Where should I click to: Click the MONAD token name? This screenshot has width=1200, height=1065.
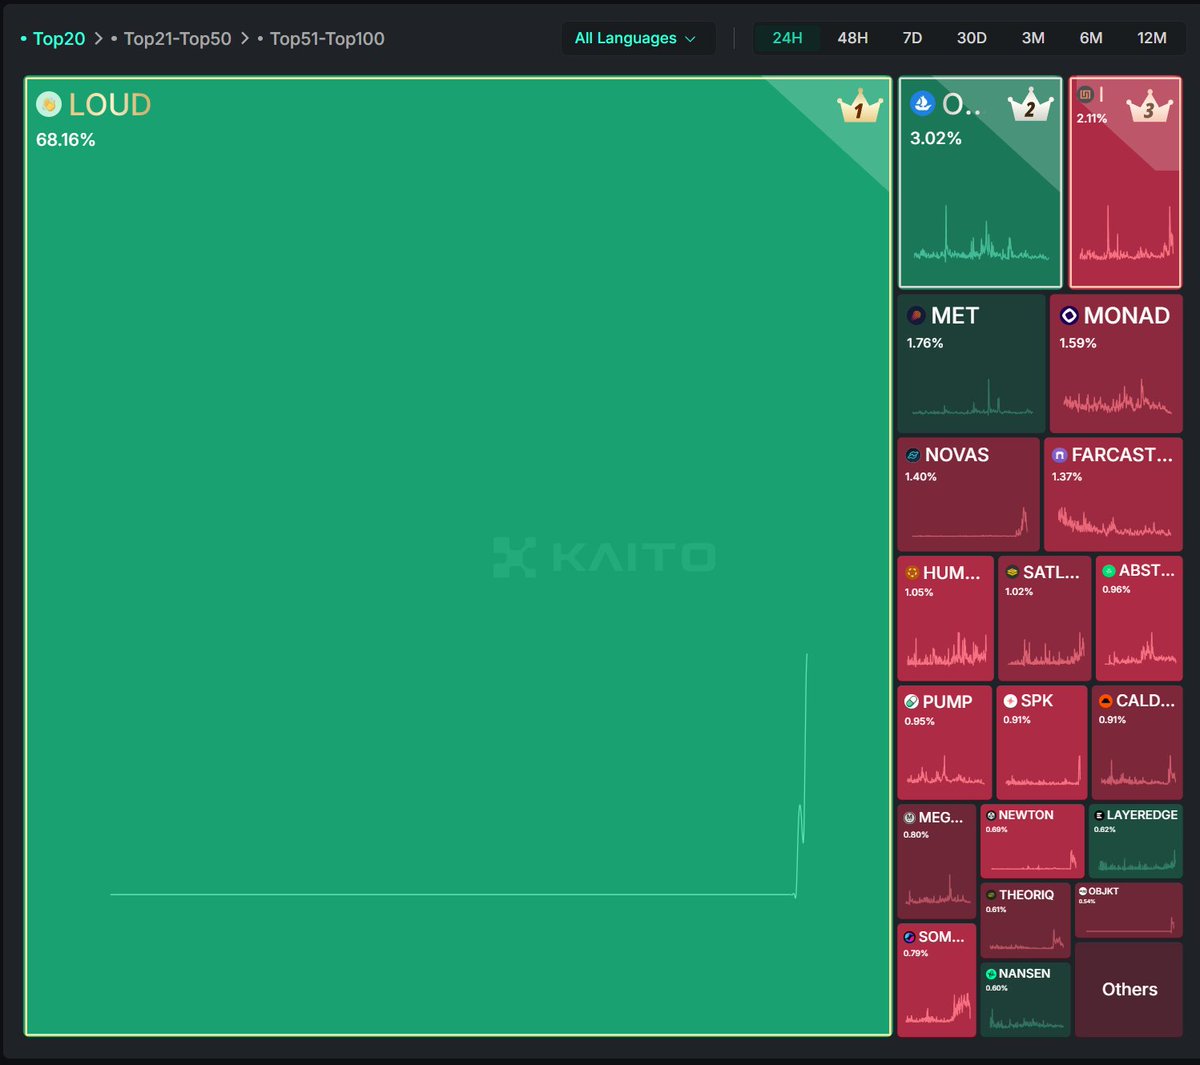pos(1127,316)
